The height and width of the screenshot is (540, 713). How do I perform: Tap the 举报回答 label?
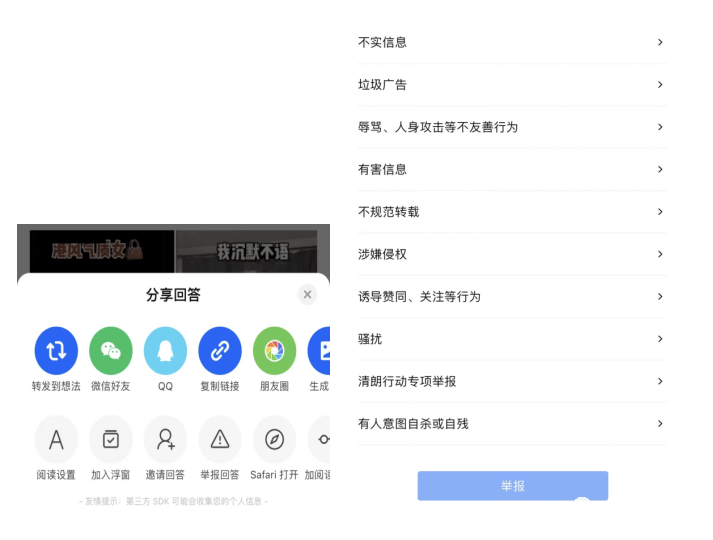220,475
